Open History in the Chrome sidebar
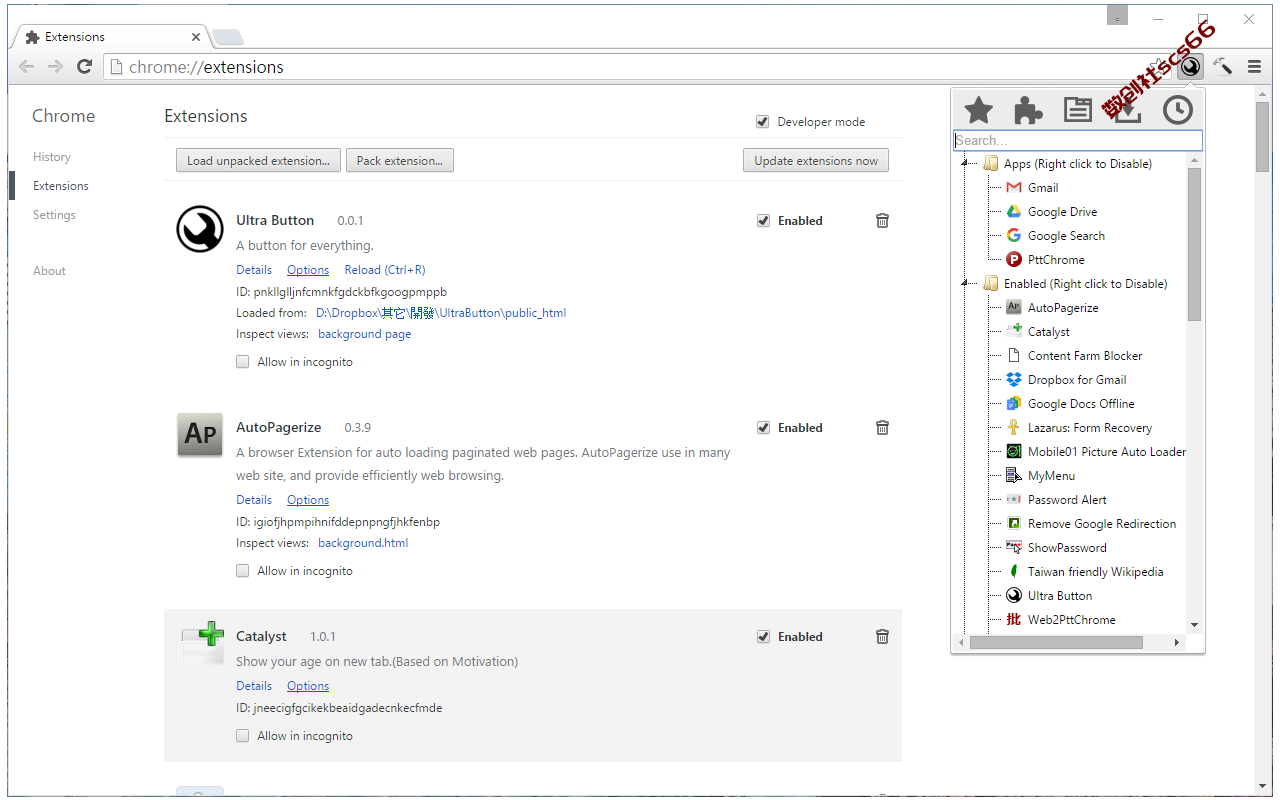1280x800 pixels. pos(52,157)
